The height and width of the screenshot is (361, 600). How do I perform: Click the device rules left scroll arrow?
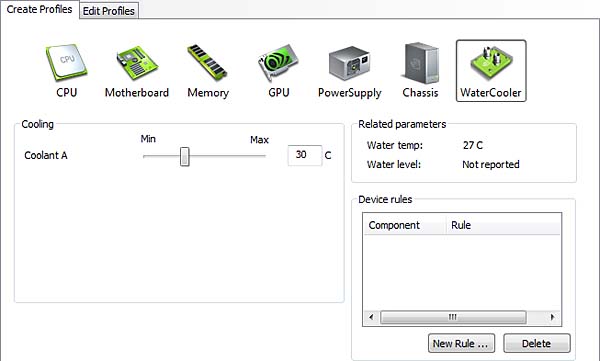[x=371, y=317]
